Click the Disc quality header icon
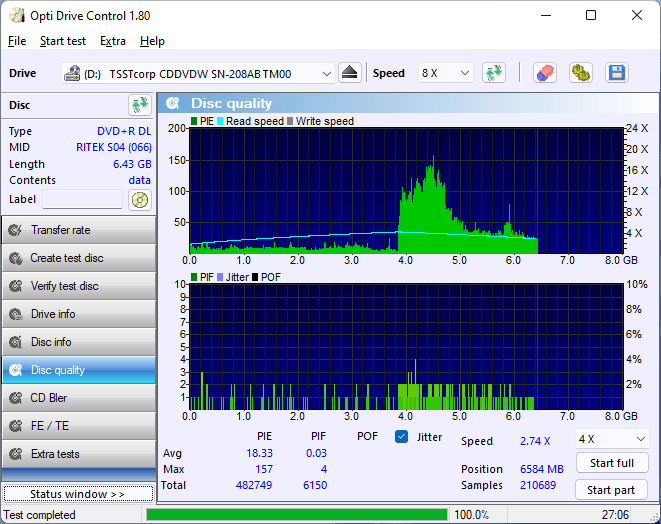The height and width of the screenshot is (524, 661). point(173,103)
